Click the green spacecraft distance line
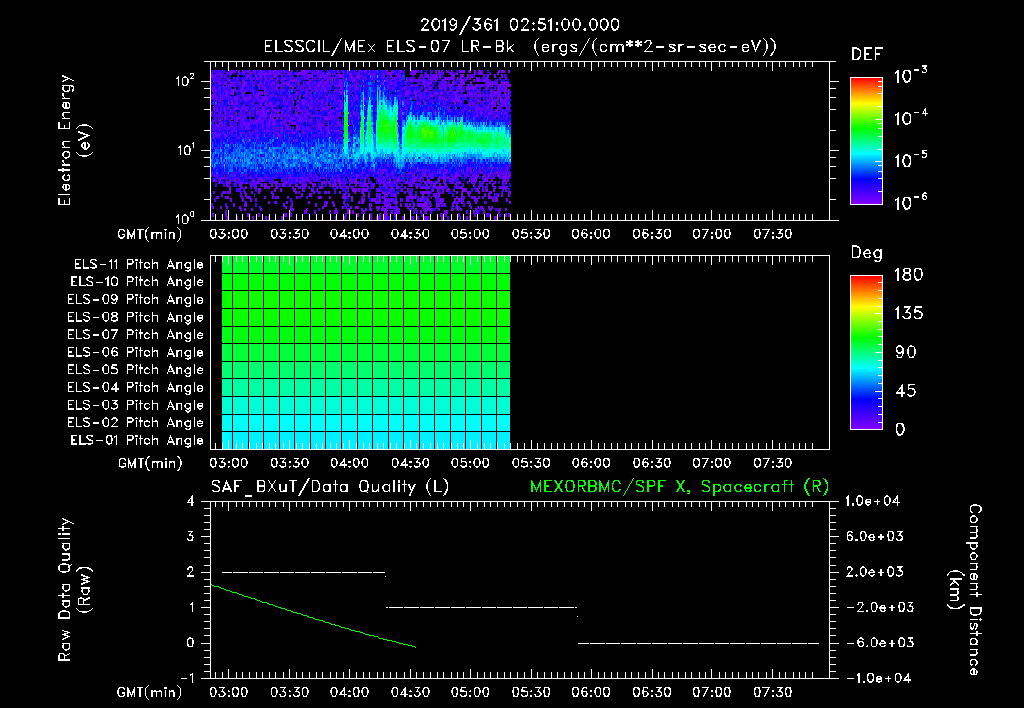 [x=313, y=616]
